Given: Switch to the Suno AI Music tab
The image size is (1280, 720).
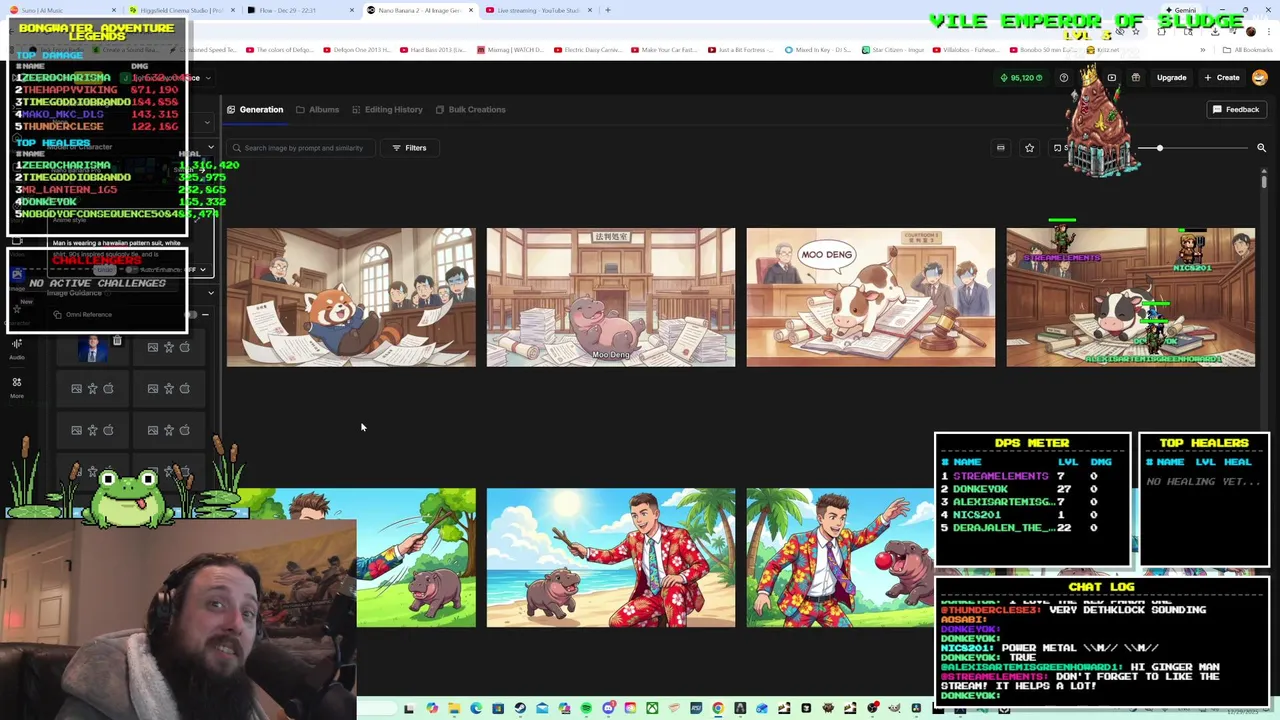Looking at the screenshot, I should pos(60,10).
